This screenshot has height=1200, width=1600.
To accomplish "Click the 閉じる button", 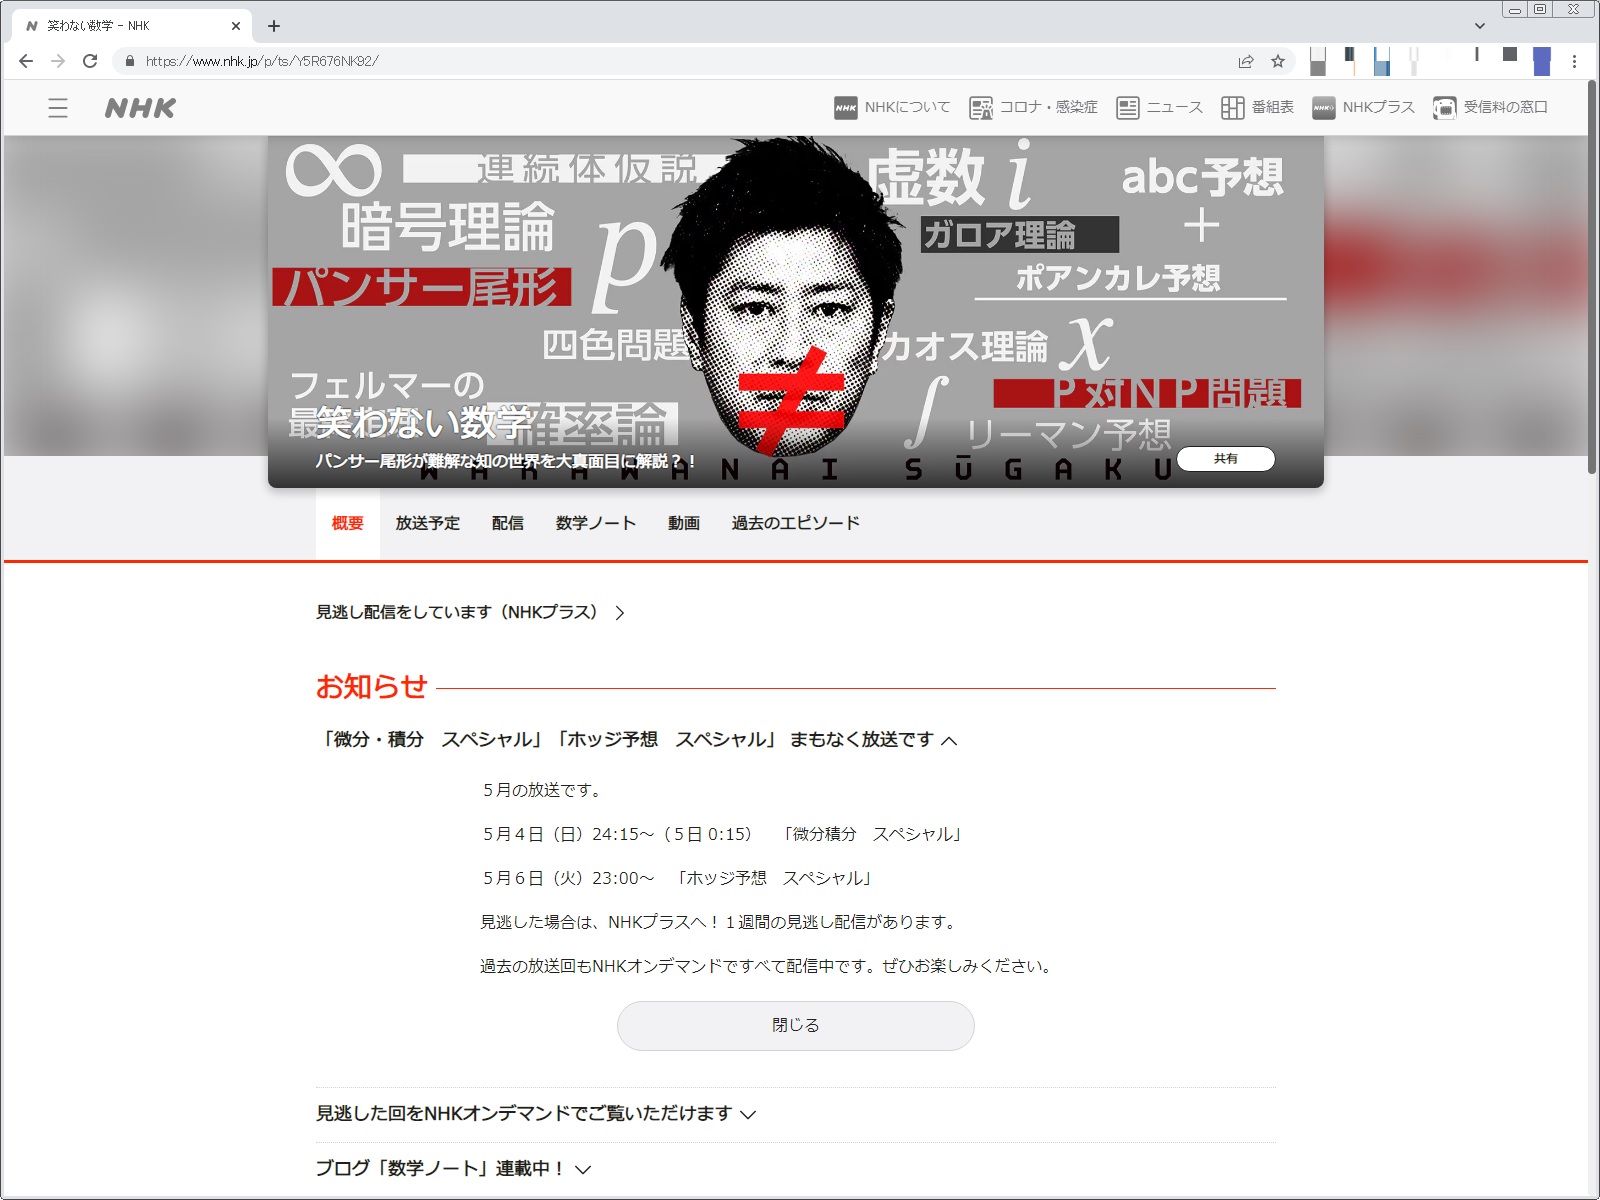I will click(x=796, y=1026).
